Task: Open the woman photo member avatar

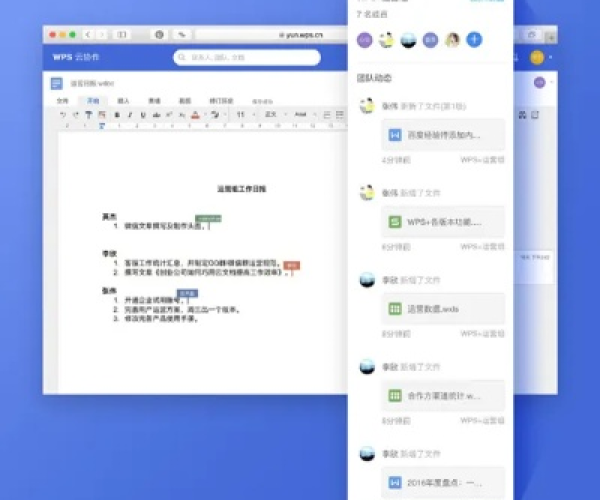Action: point(452,40)
